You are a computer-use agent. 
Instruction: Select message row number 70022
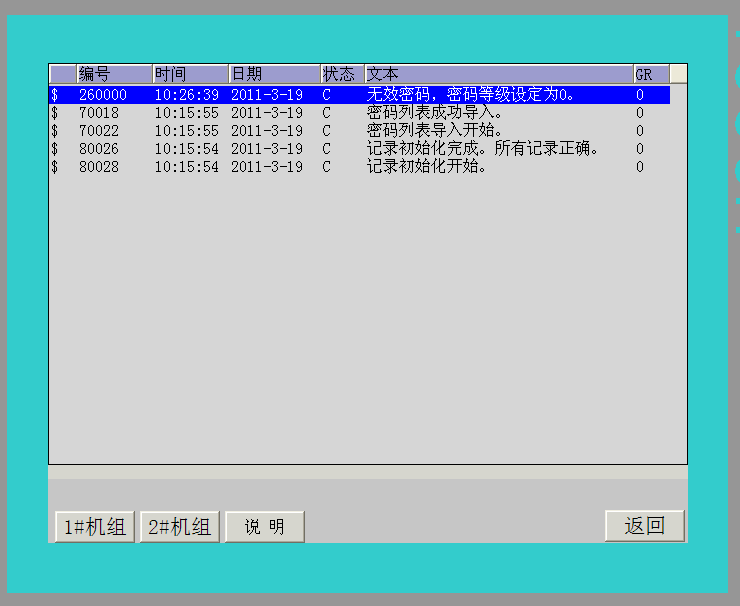[360, 131]
